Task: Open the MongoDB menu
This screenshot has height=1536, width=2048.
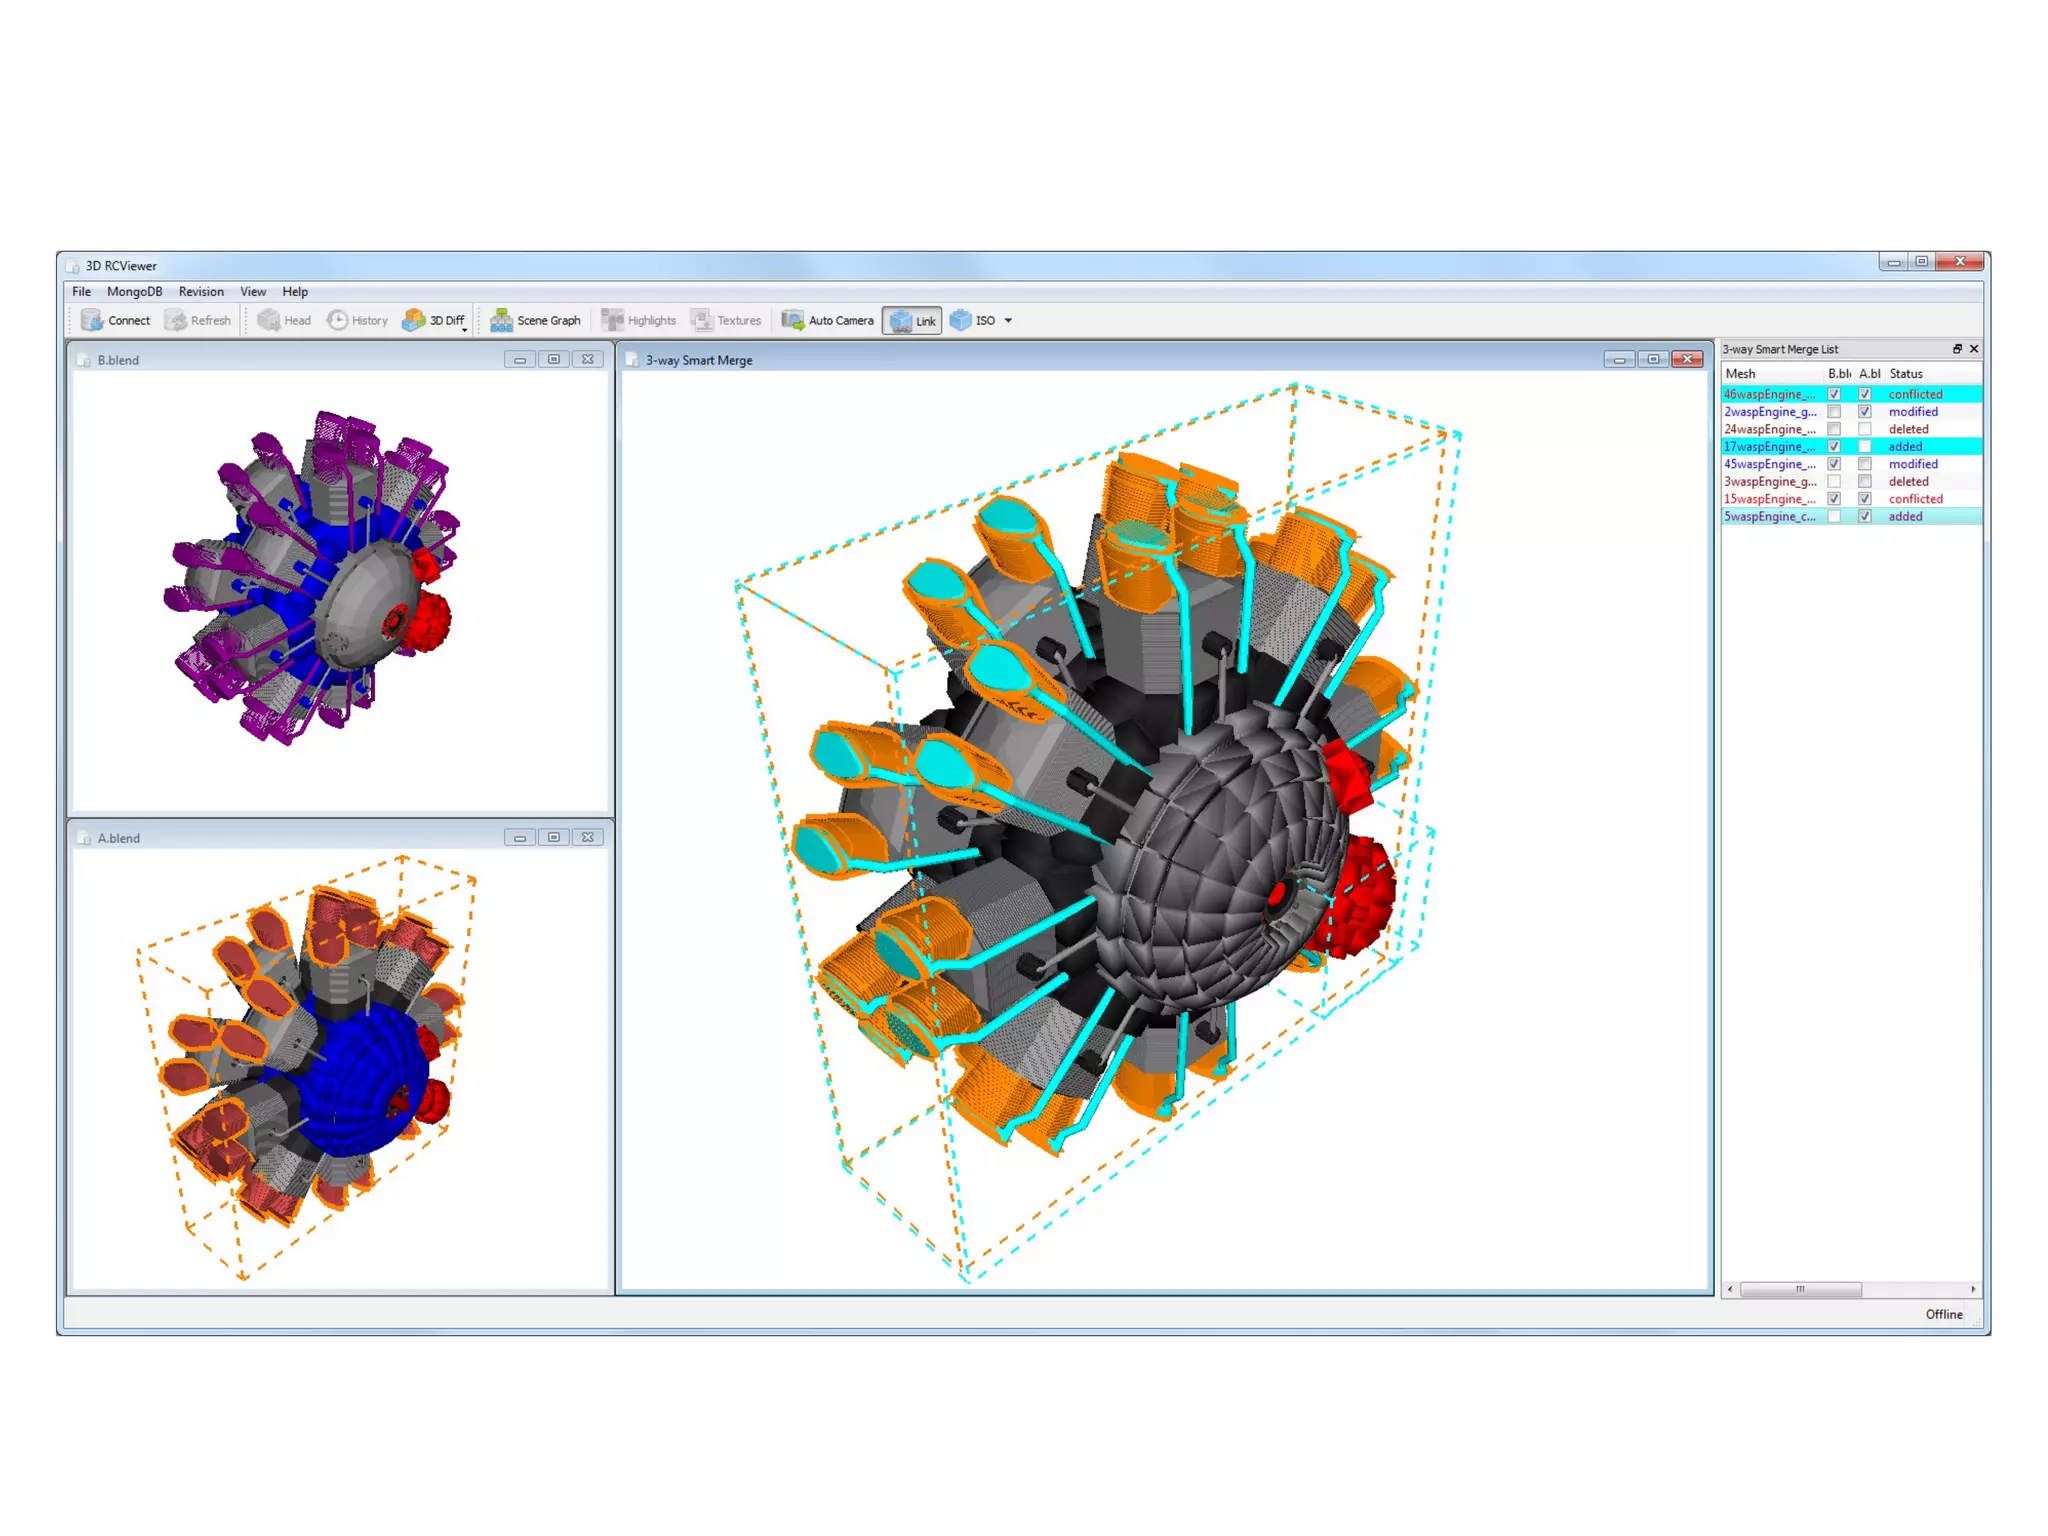Action: tap(134, 292)
